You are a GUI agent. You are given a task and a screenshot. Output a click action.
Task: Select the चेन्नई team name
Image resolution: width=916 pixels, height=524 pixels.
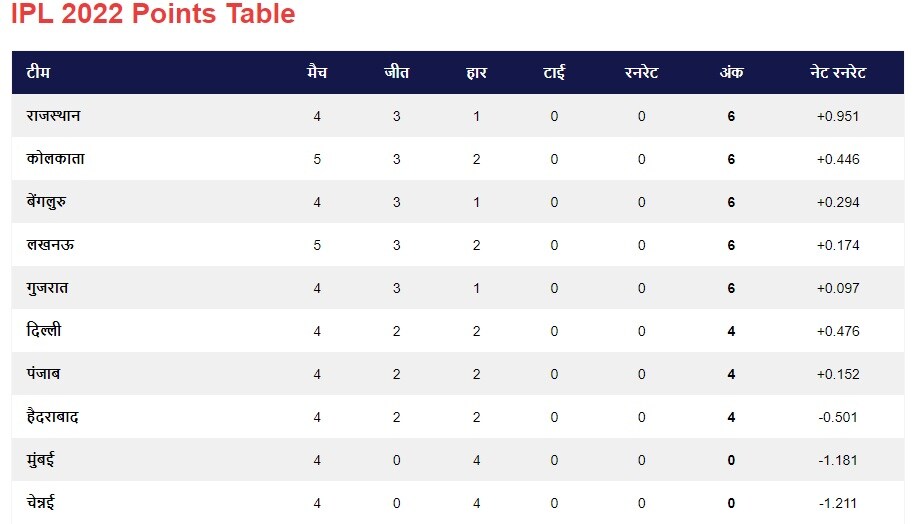(x=40, y=502)
